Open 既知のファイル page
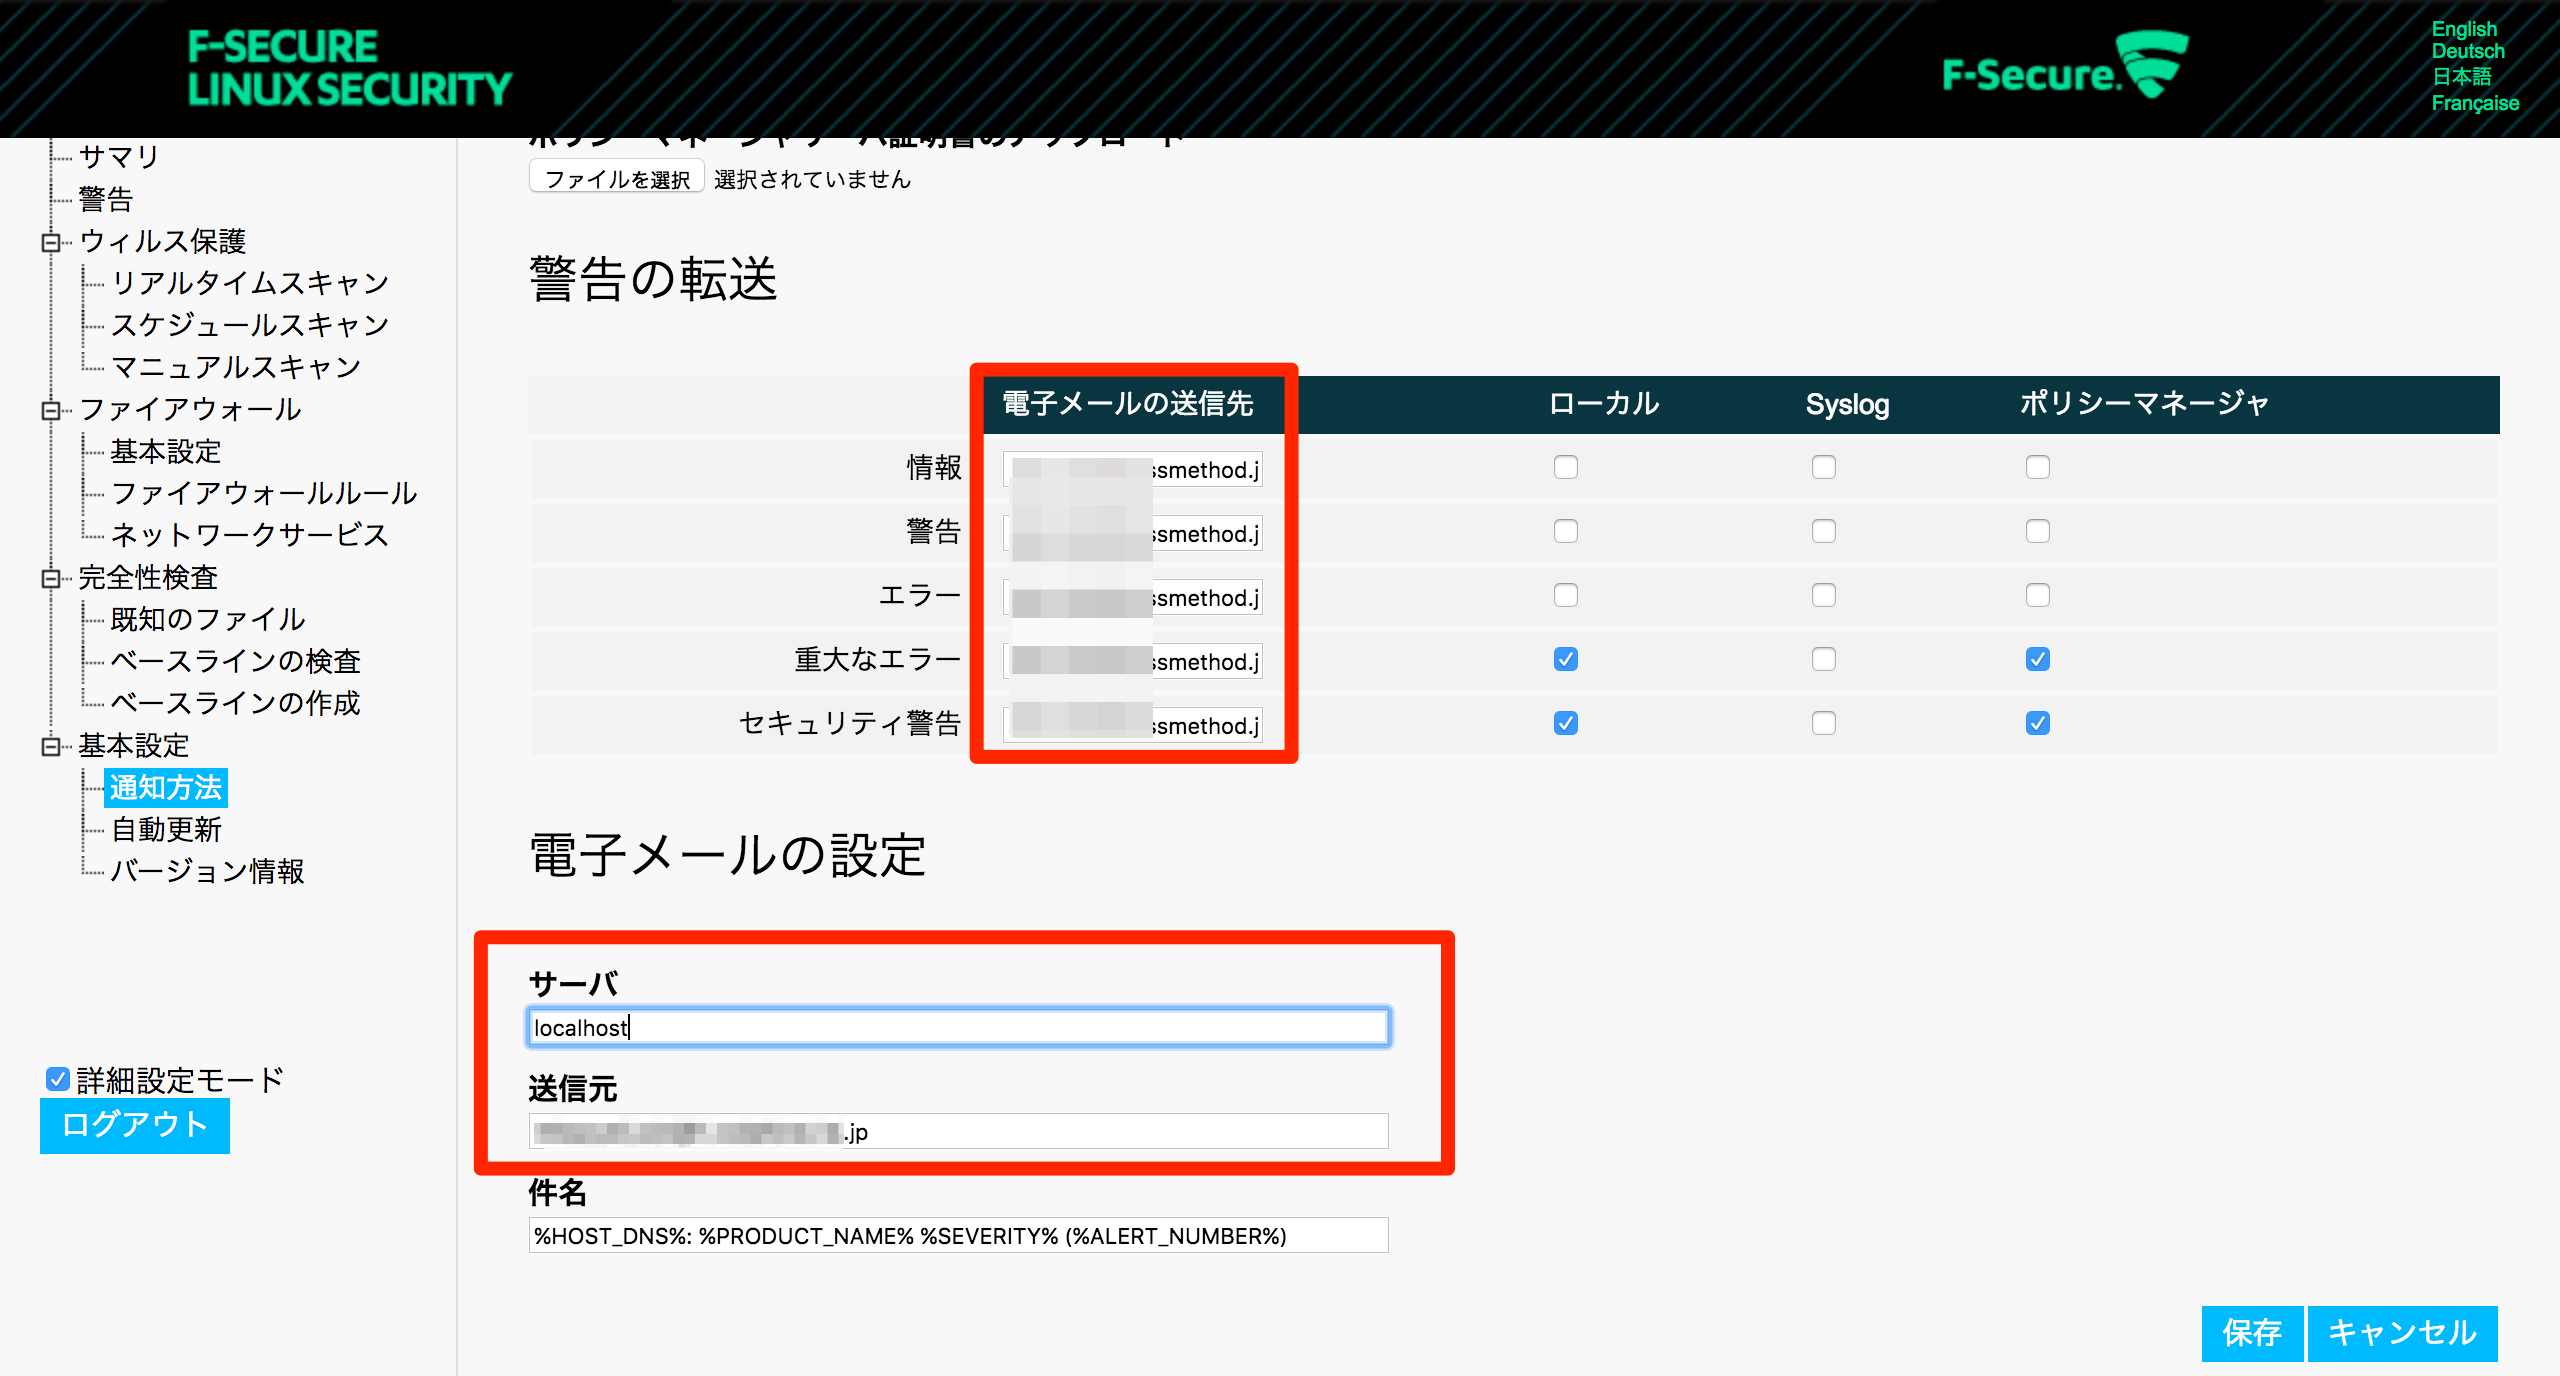This screenshot has height=1376, width=2560. (208, 619)
